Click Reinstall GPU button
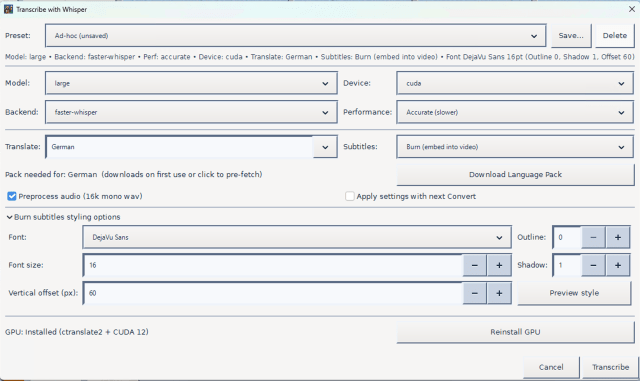The width and height of the screenshot is (640, 381). point(515,332)
